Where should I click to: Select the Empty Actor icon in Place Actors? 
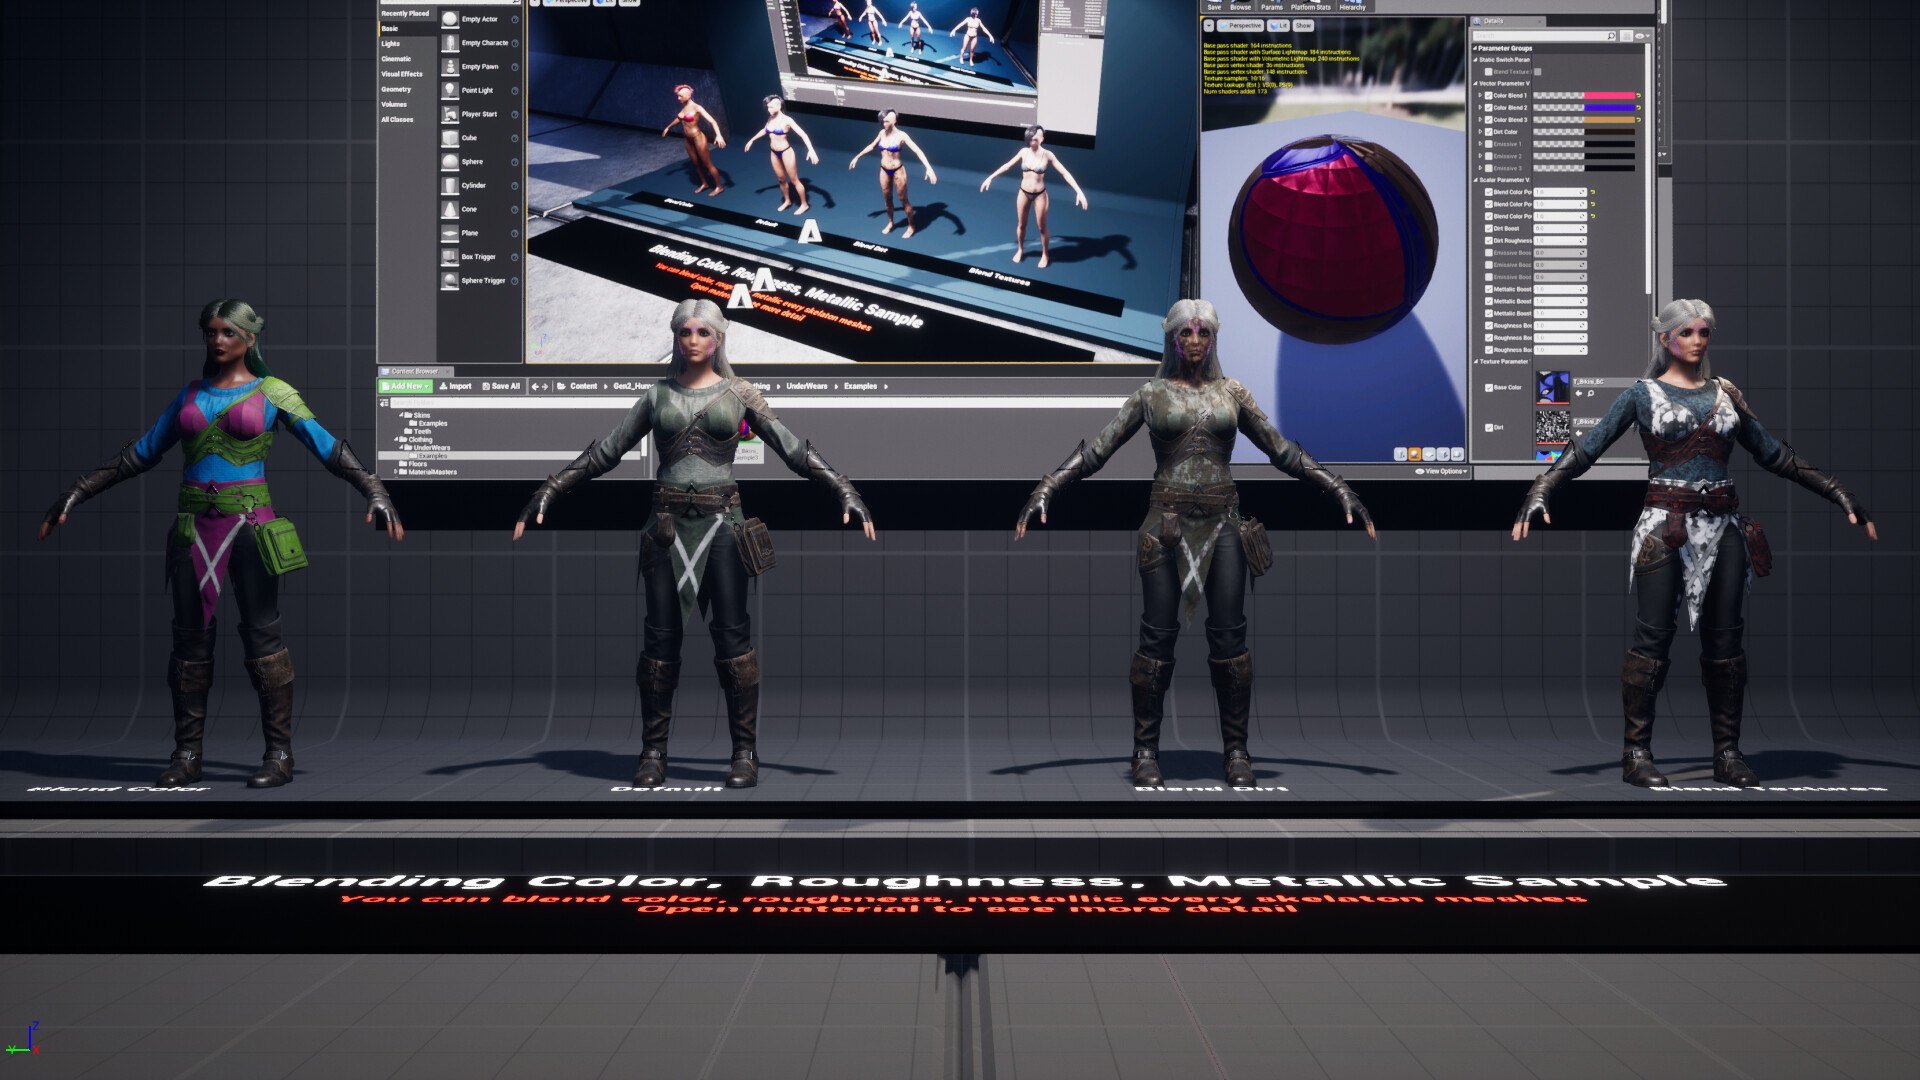coord(450,19)
